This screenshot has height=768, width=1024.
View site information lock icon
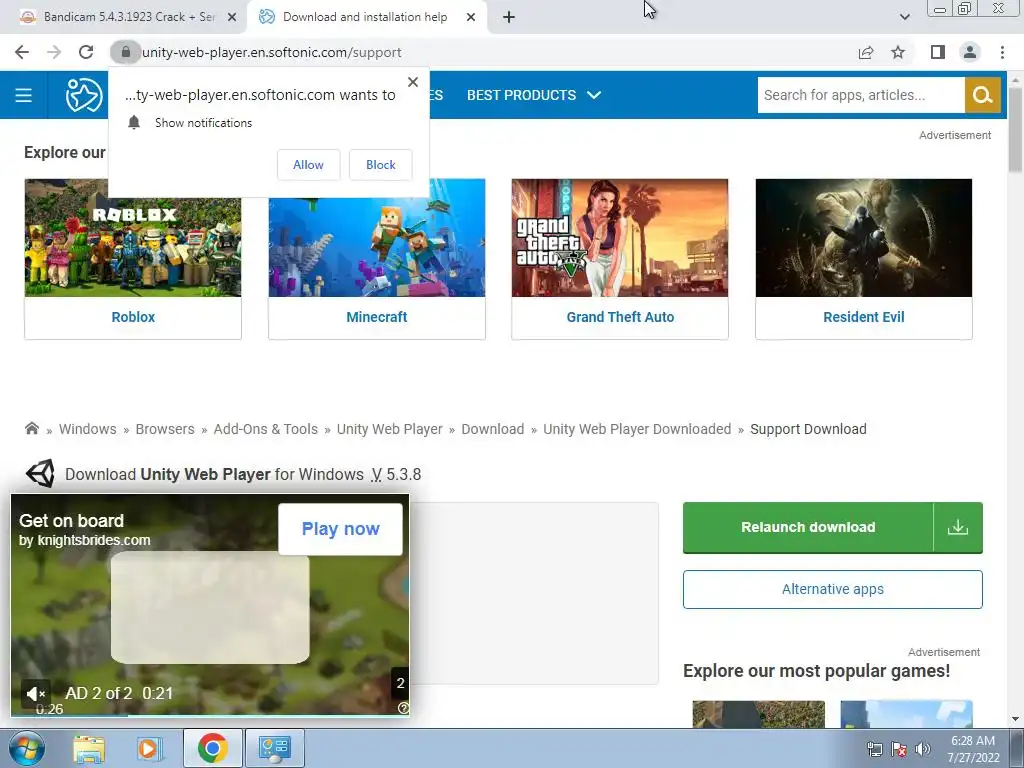point(125,52)
